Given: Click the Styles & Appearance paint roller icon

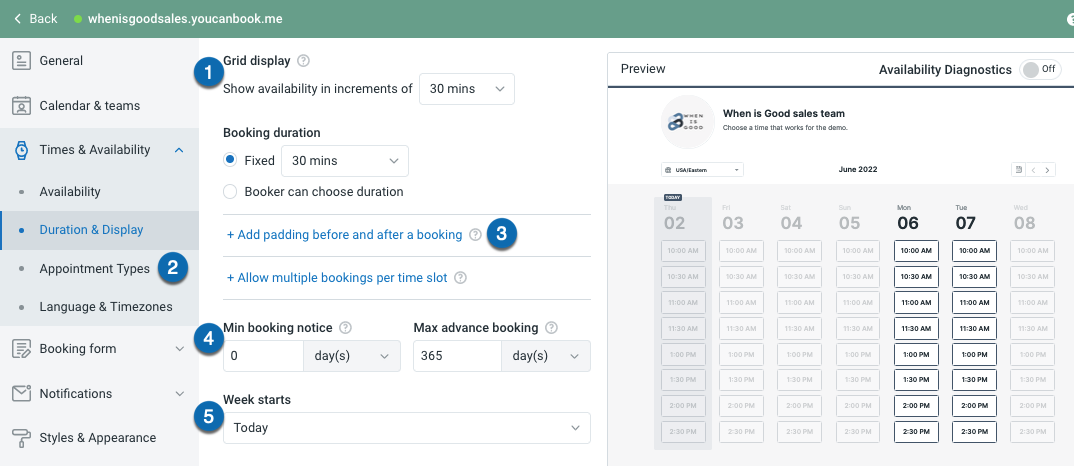Looking at the screenshot, I should click(21, 437).
